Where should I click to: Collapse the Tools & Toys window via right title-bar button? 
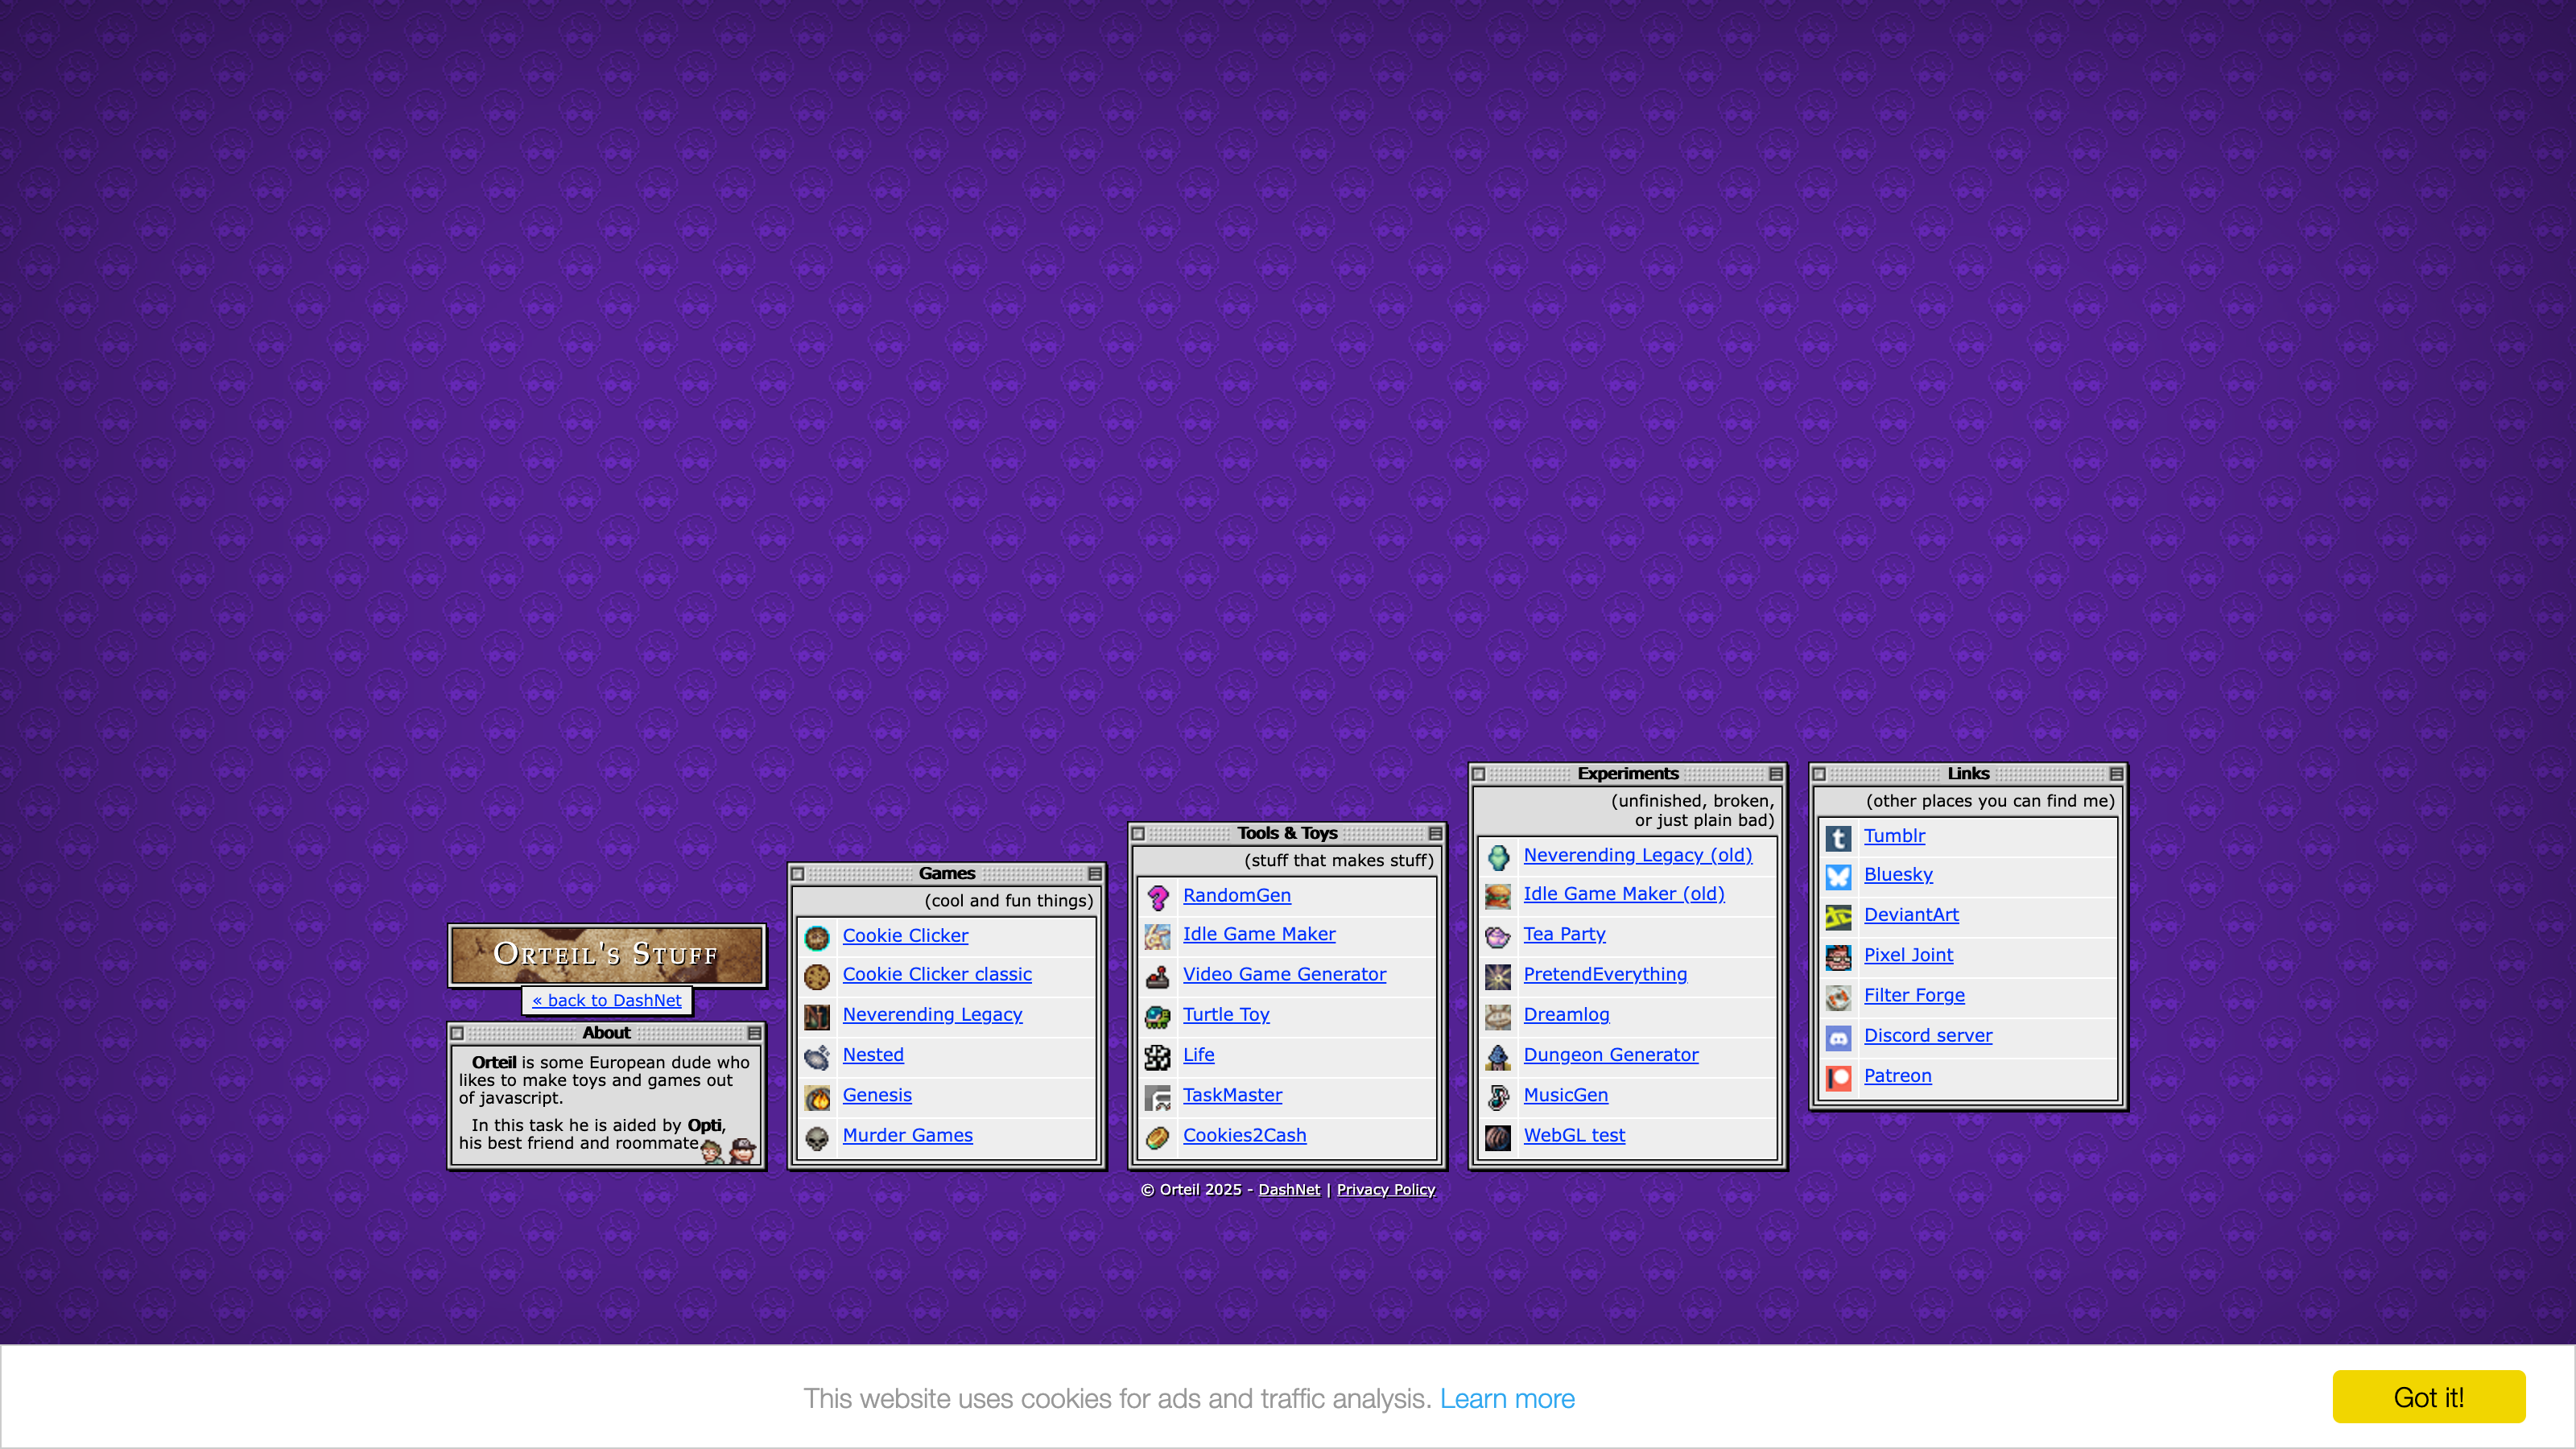pos(1436,834)
